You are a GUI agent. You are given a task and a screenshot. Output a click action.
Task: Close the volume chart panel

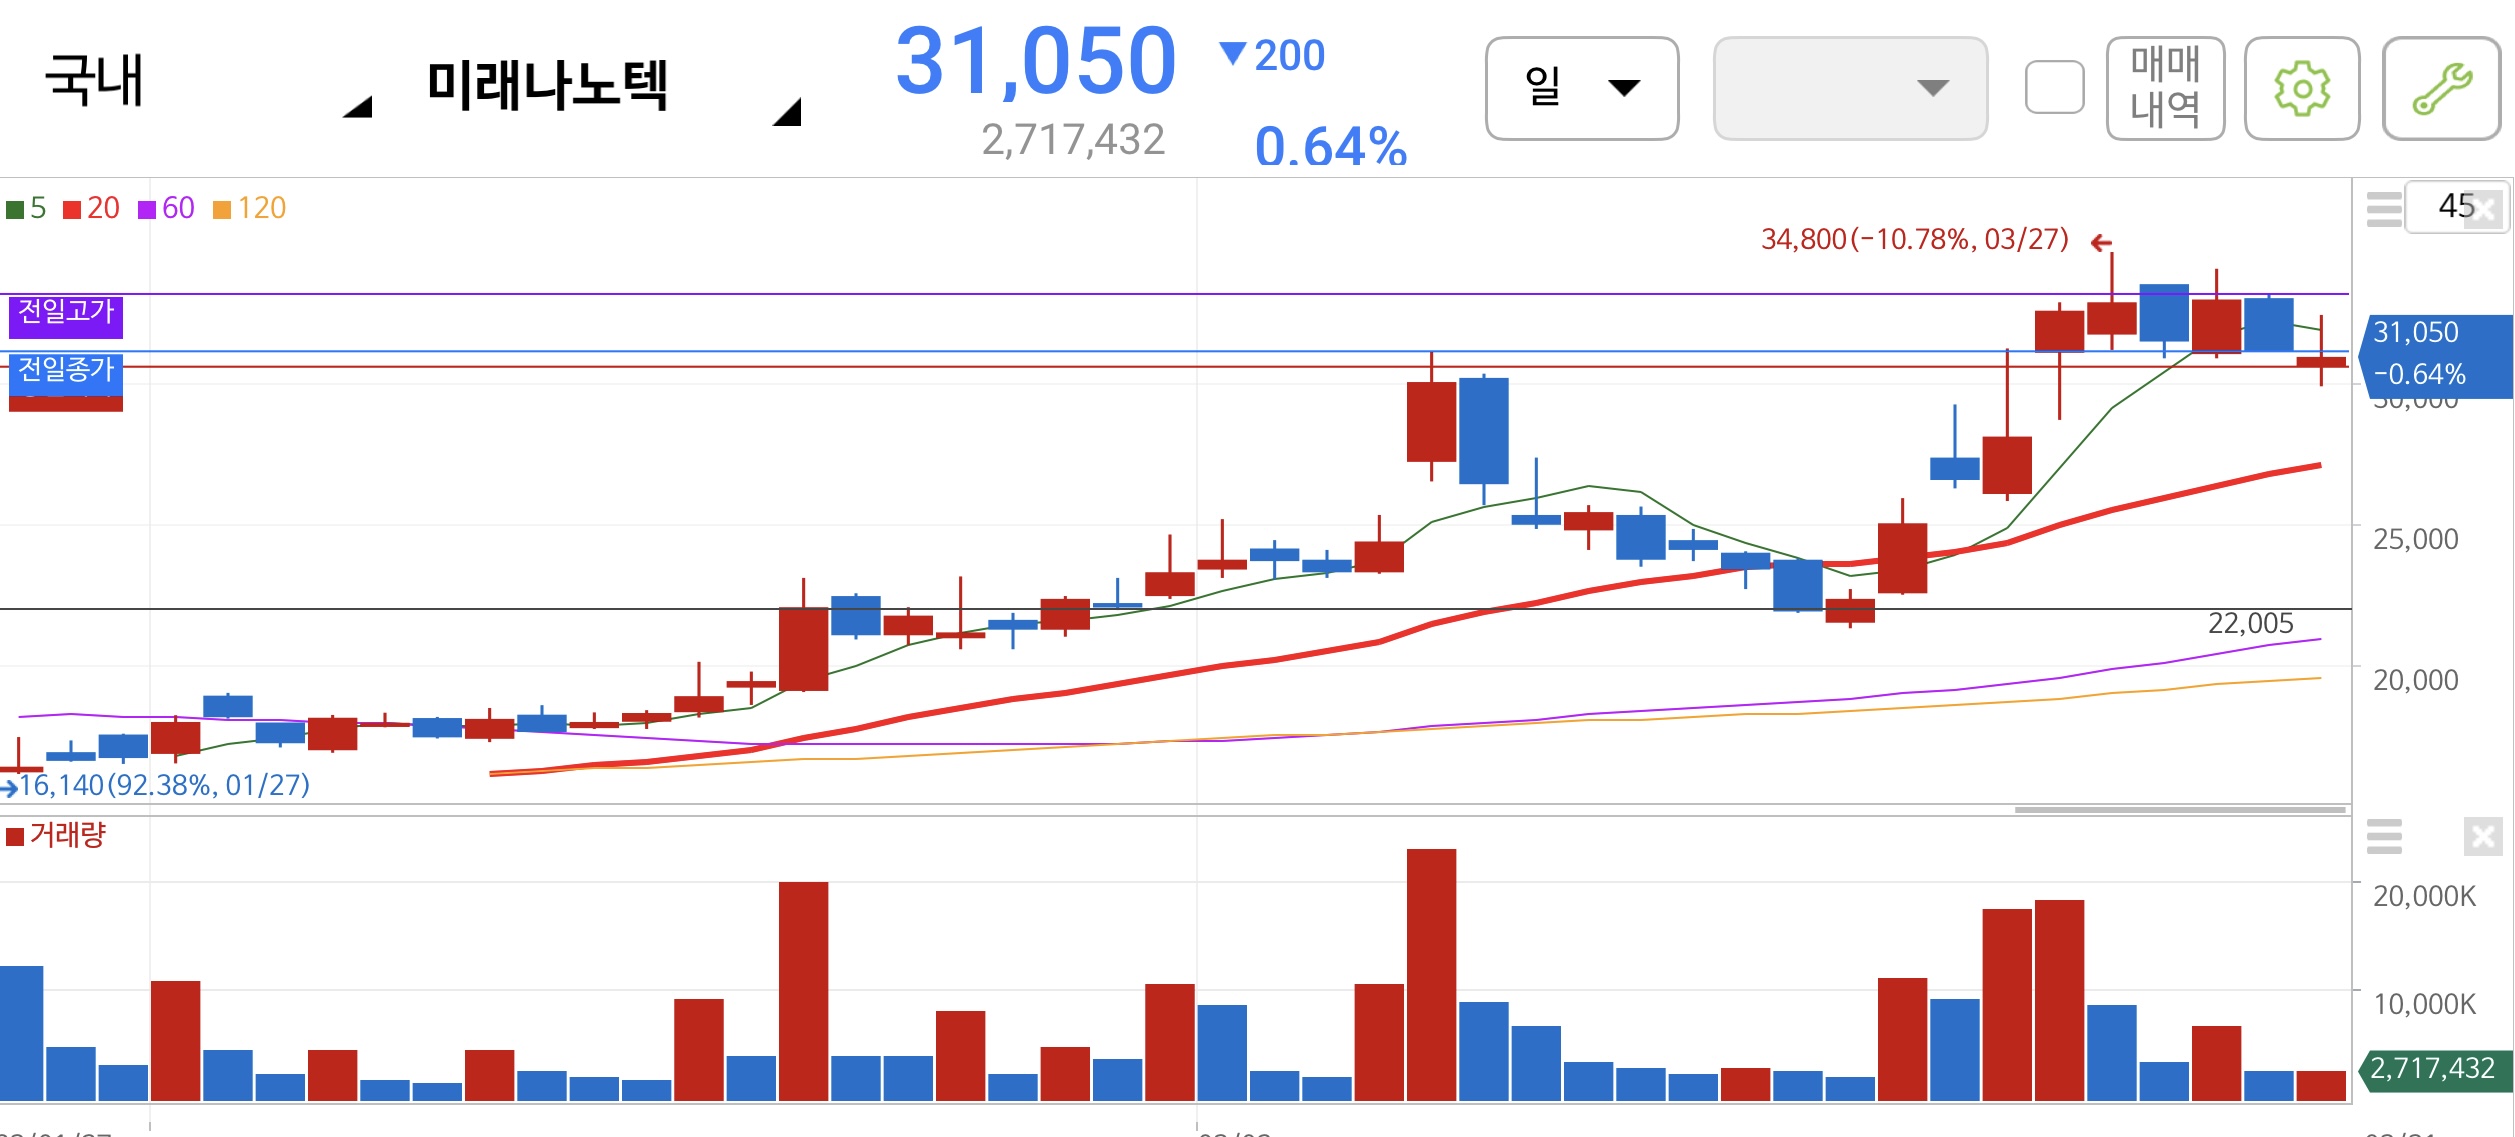(2483, 836)
